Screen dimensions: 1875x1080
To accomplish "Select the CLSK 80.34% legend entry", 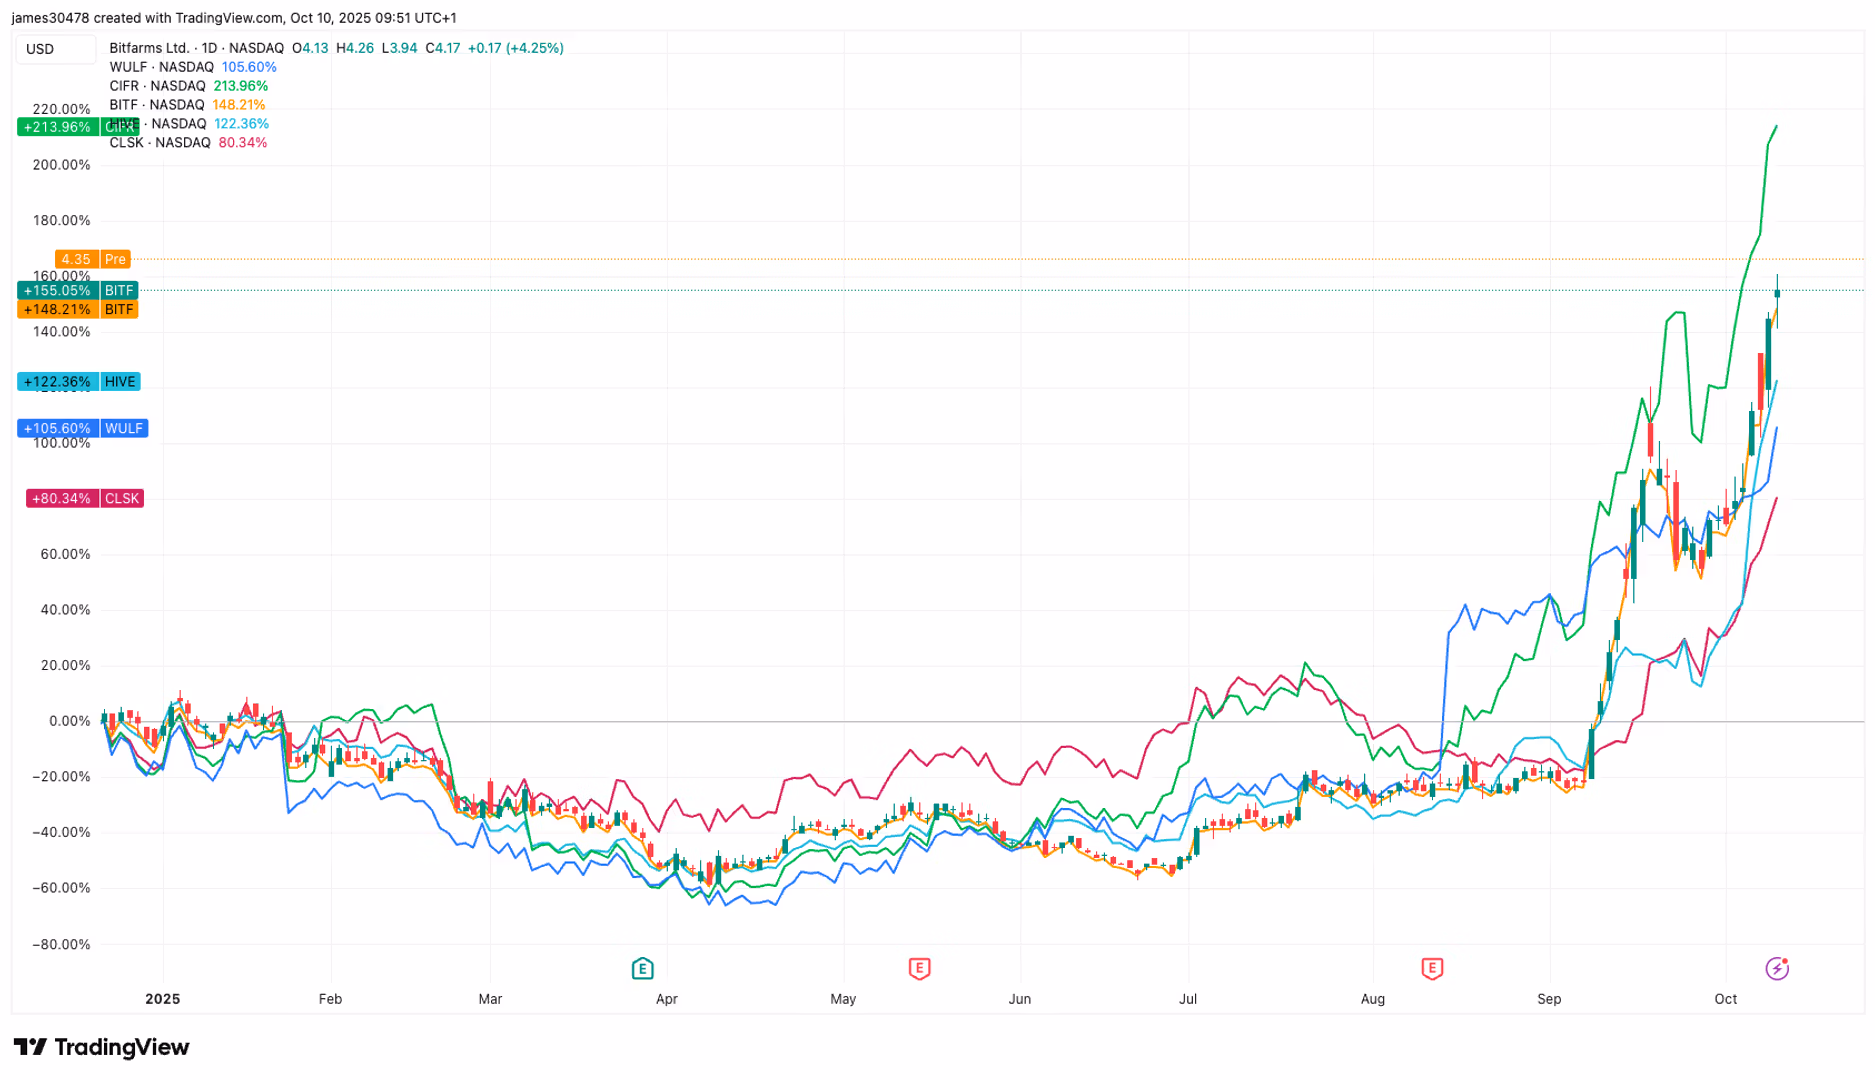I will pos(188,143).
